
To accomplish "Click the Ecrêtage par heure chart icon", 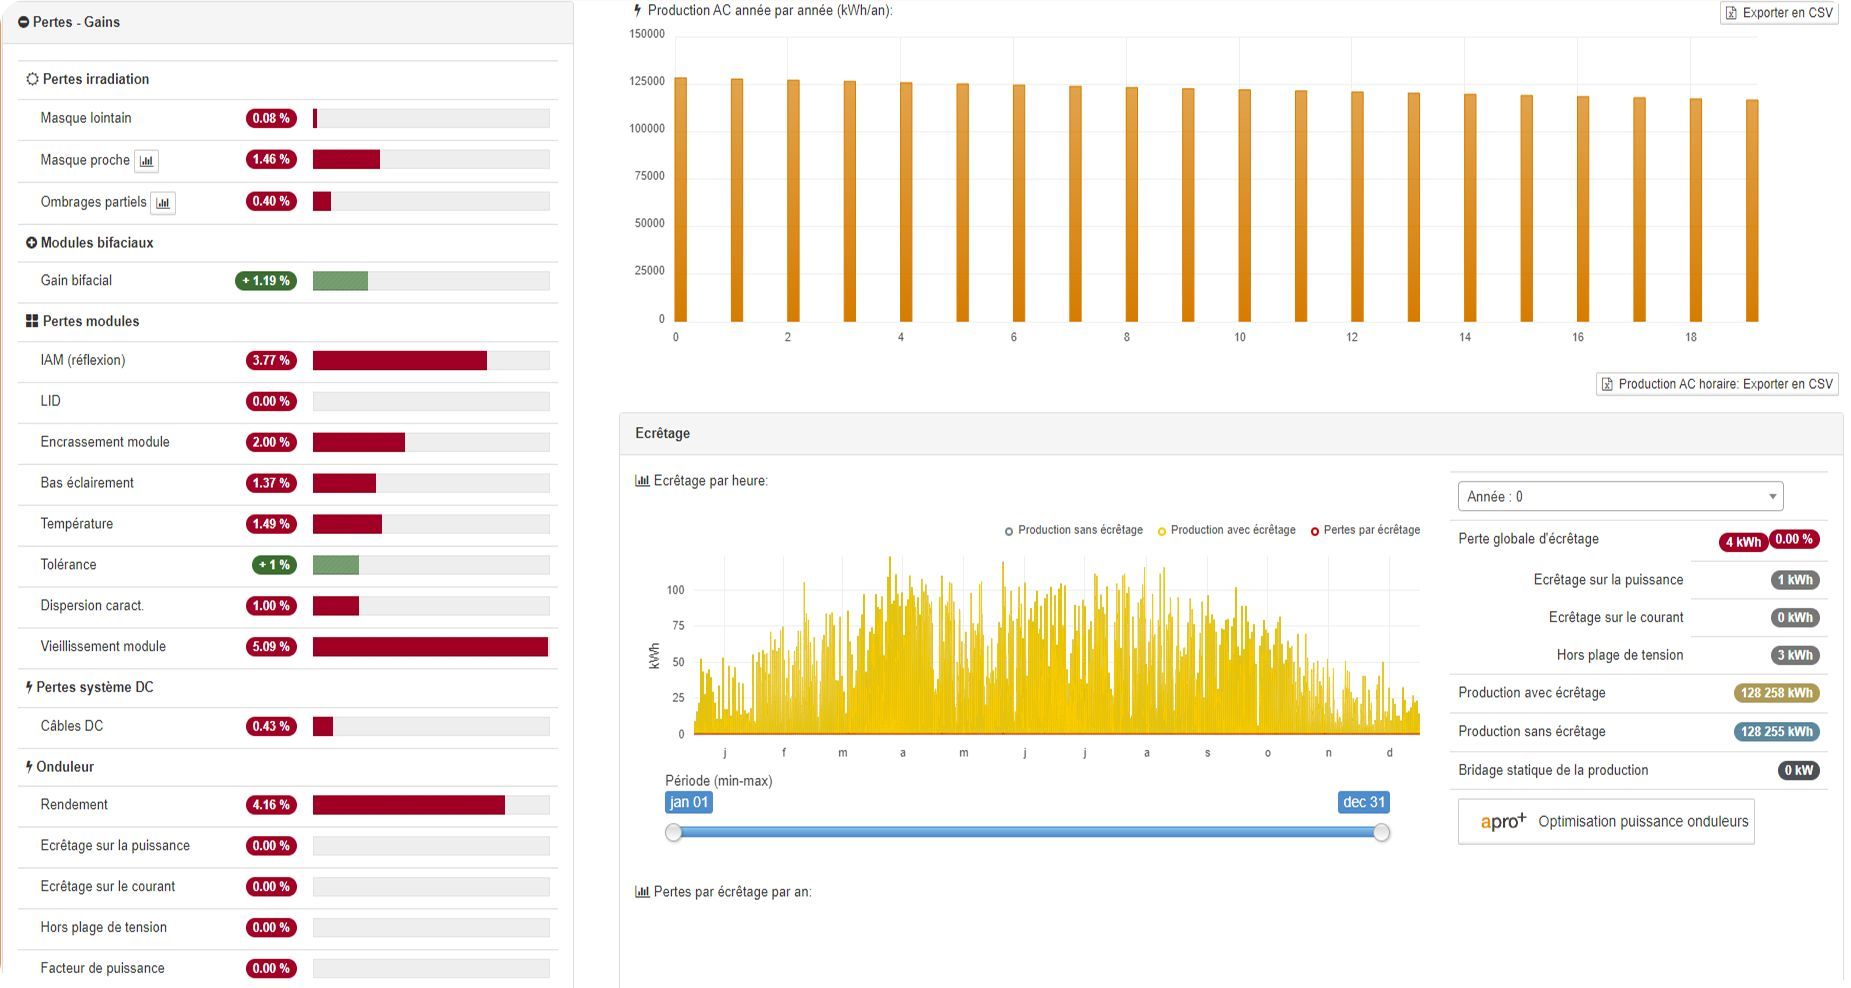I will 642,481.
